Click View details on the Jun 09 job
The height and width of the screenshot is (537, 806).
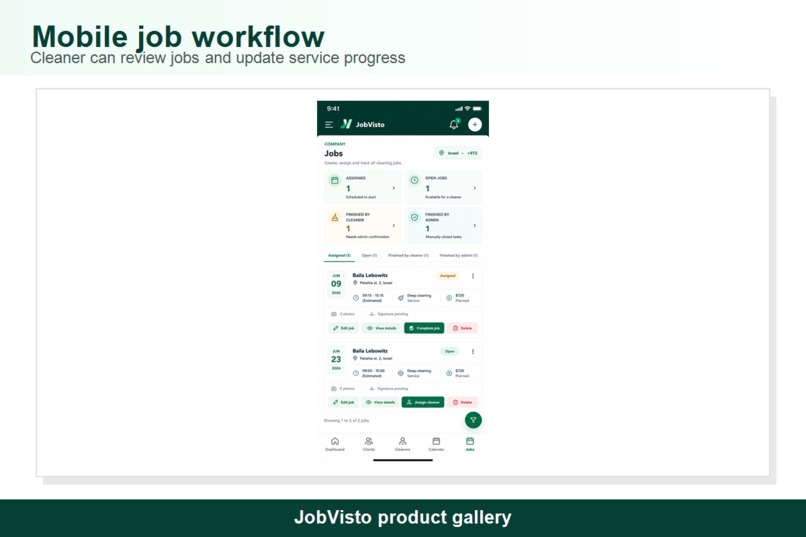pyautogui.click(x=381, y=328)
